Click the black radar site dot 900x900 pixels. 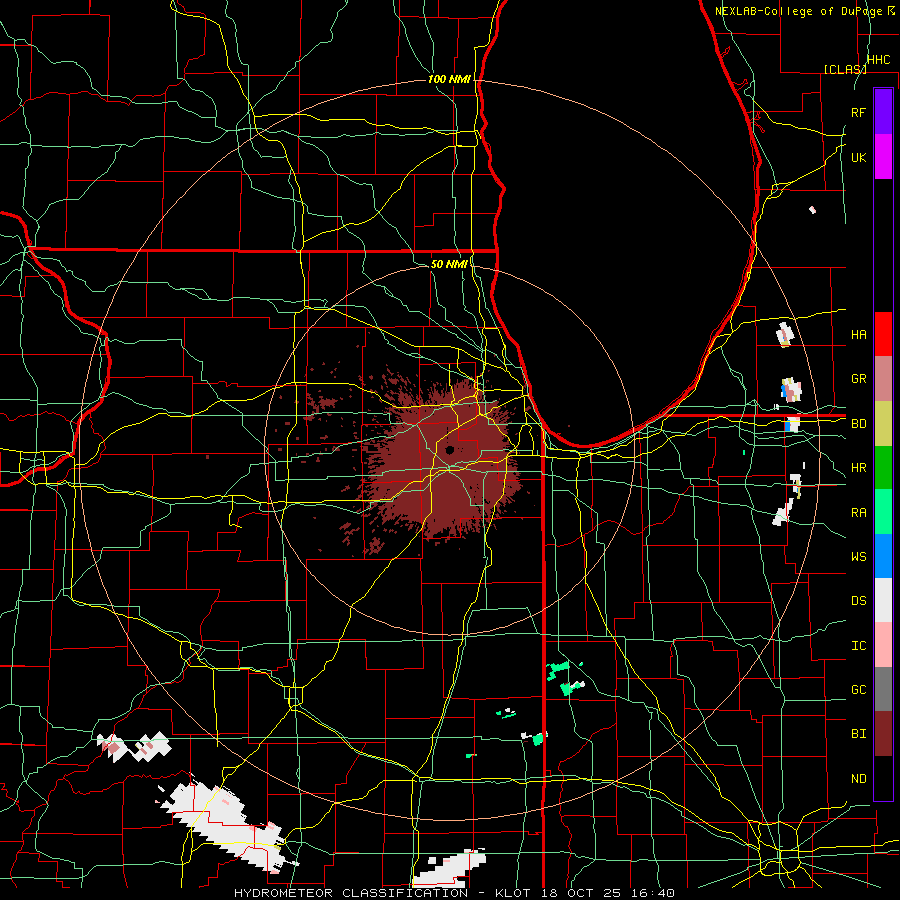(x=449, y=450)
